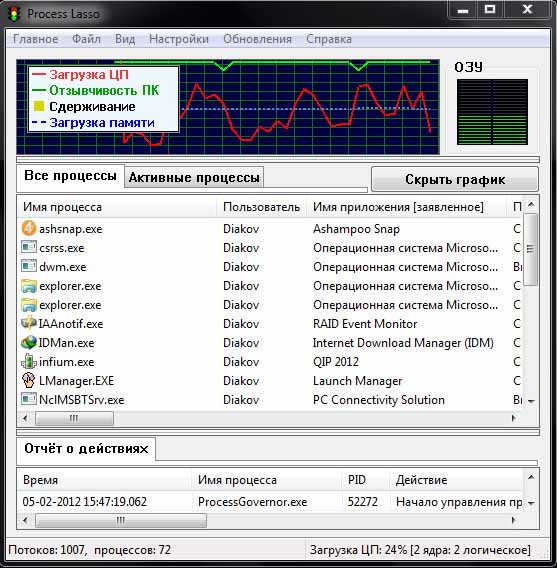Click Internet Download Manager (IDM) cell
The image size is (557, 568).
(403, 343)
